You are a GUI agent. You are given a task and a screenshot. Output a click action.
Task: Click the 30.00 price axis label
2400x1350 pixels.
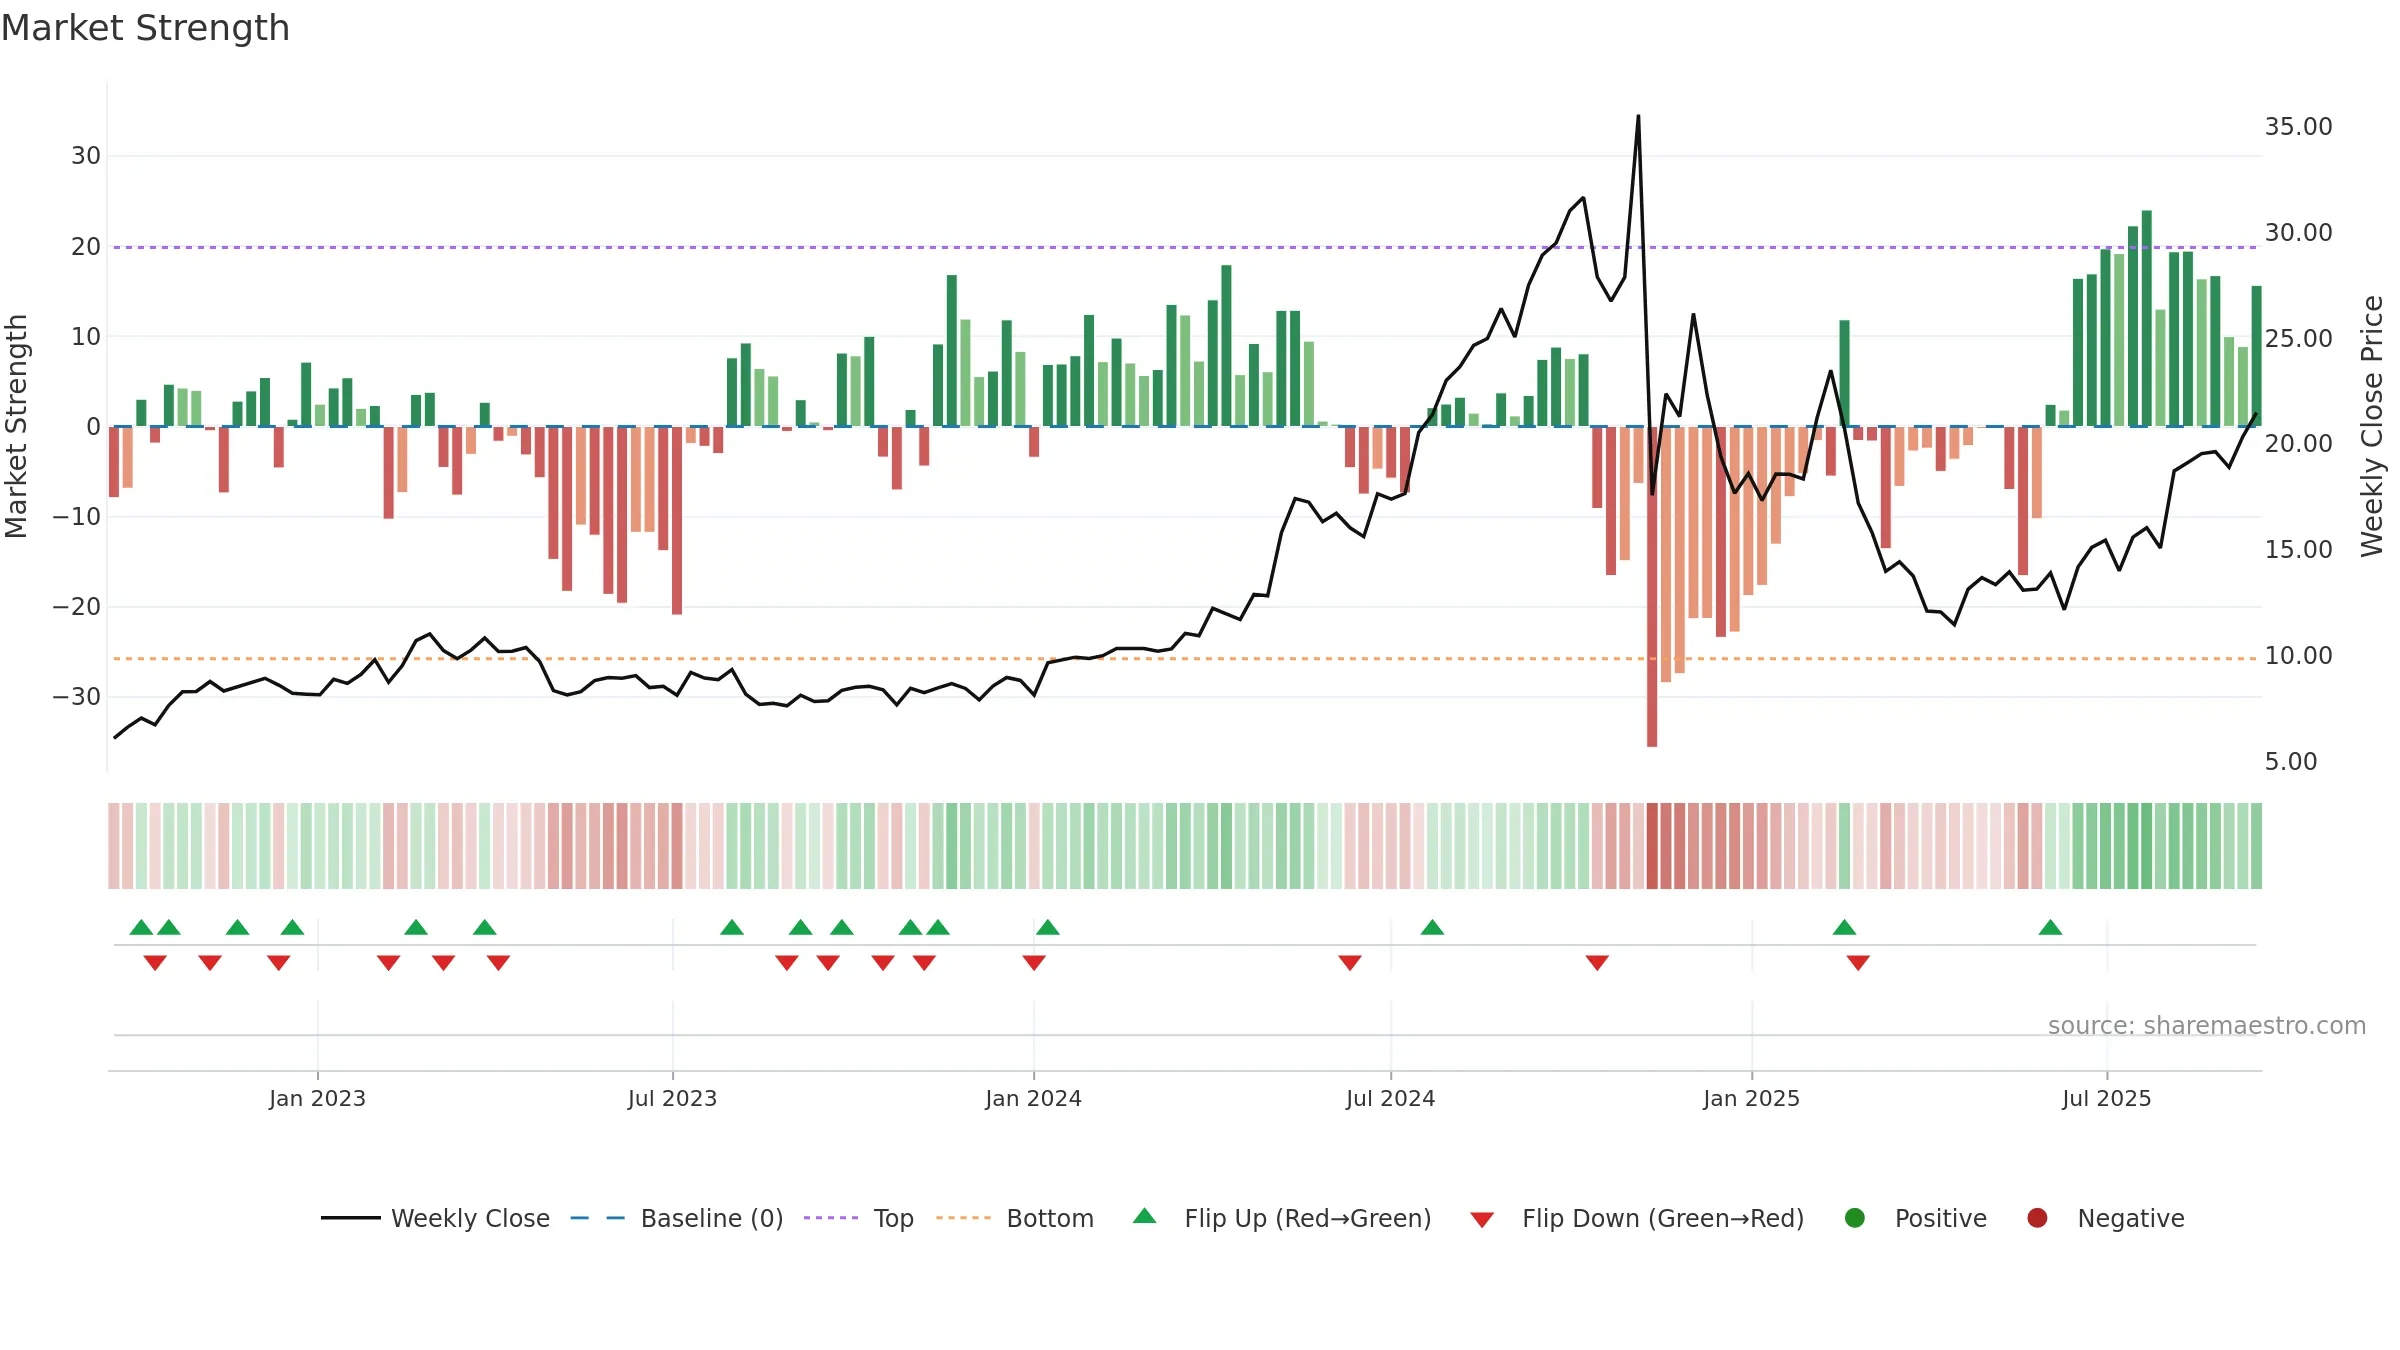(x=2298, y=233)
